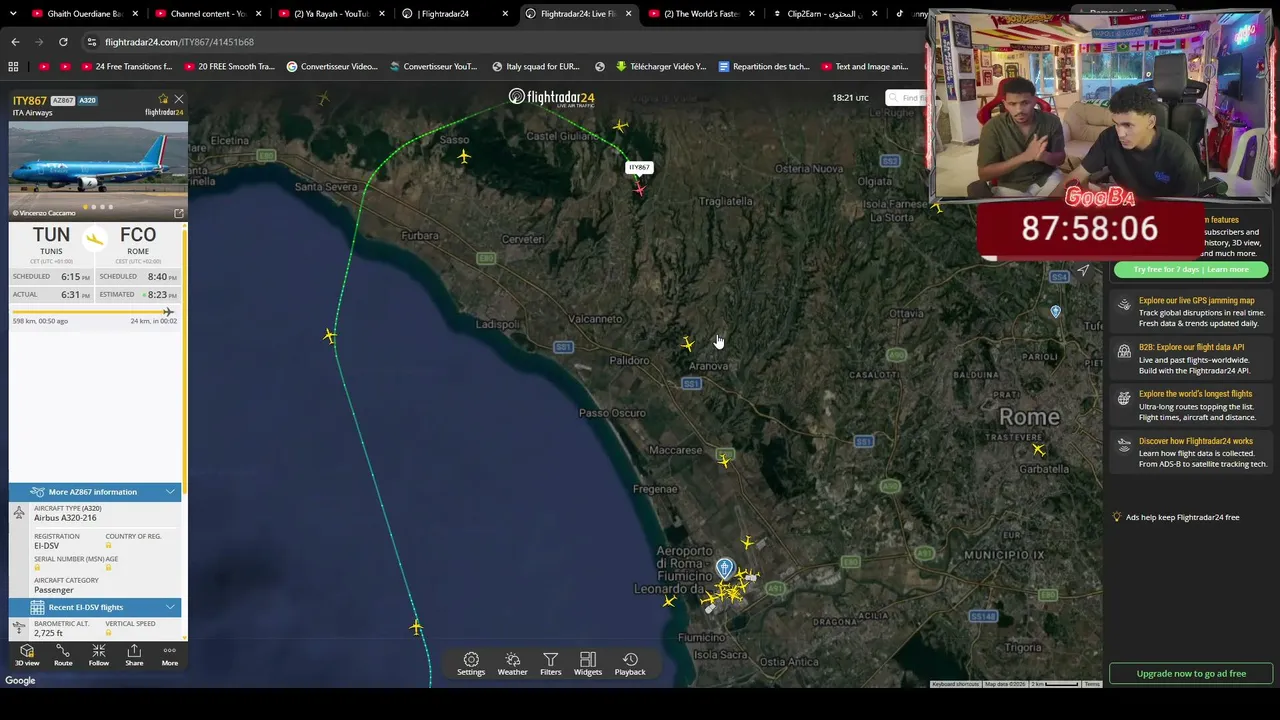Click the aircraft photo thumbnail
The height and width of the screenshot is (720, 1280).
(x=98, y=170)
